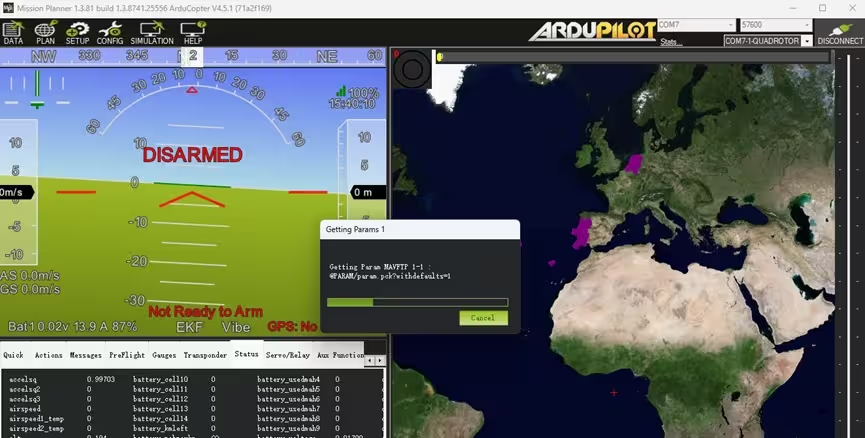This screenshot has height=438, width=865.
Task: Open the Messages tab
Action: (x=86, y=355)
